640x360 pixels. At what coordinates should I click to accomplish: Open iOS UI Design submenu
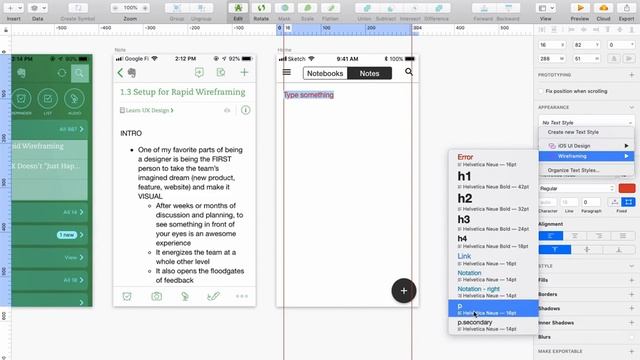(x=587, y=146)
